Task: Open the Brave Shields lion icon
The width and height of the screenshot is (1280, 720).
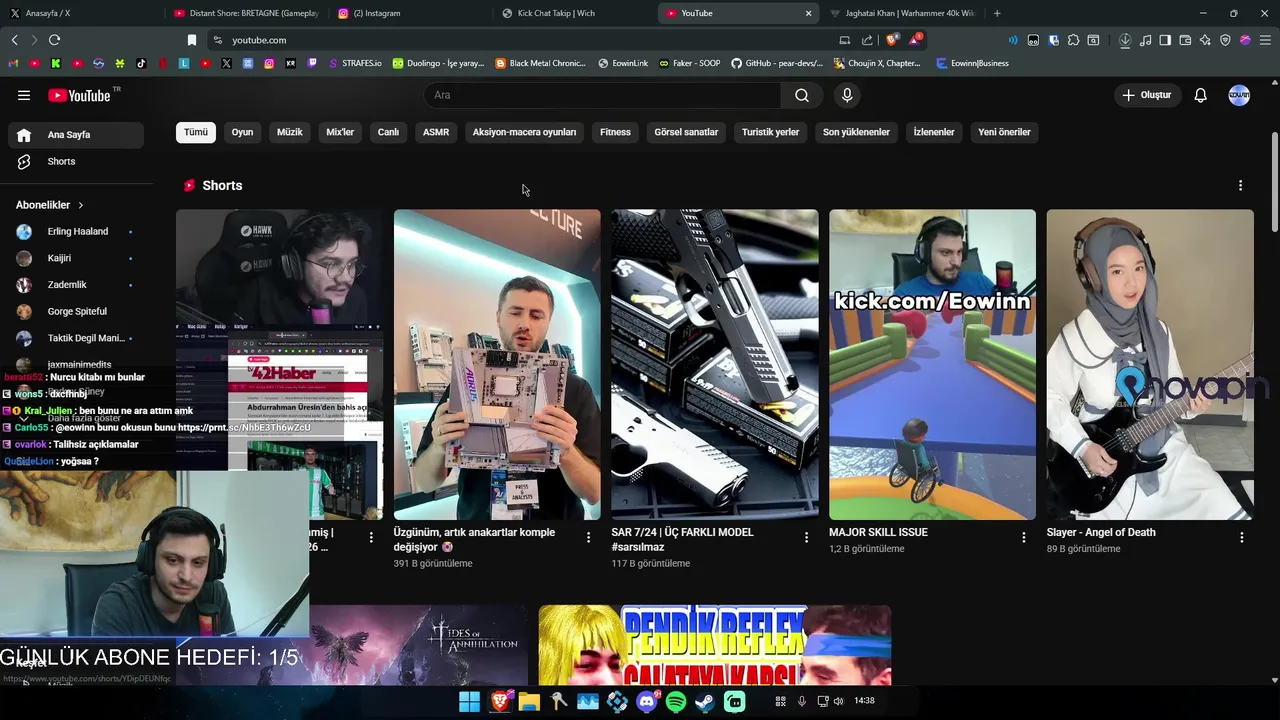Action: (892, 40)
